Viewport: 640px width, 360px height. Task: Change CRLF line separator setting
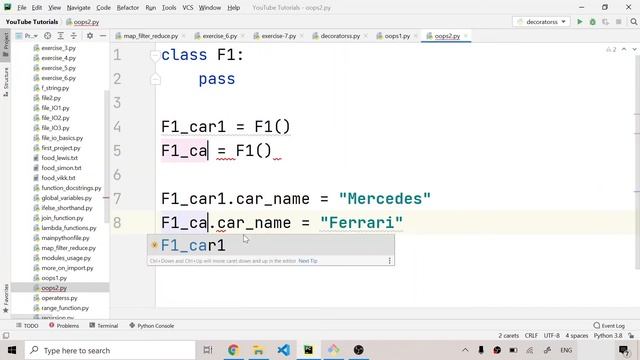pyautogui.click(x=531, y=336)
